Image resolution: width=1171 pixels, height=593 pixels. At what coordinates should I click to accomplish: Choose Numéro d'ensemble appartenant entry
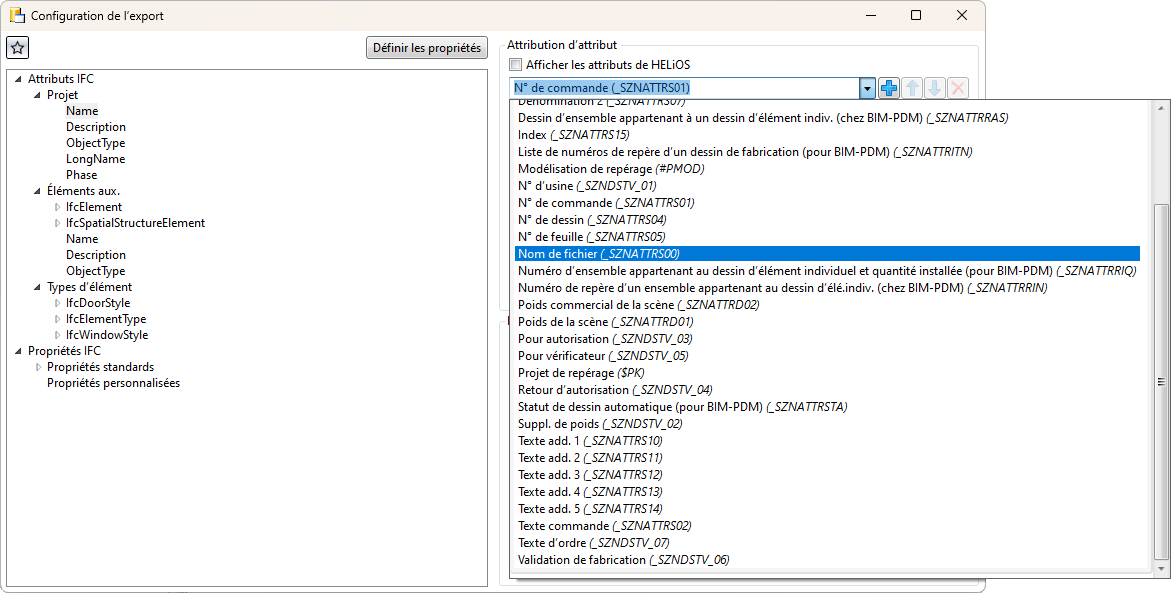point(827,271)
